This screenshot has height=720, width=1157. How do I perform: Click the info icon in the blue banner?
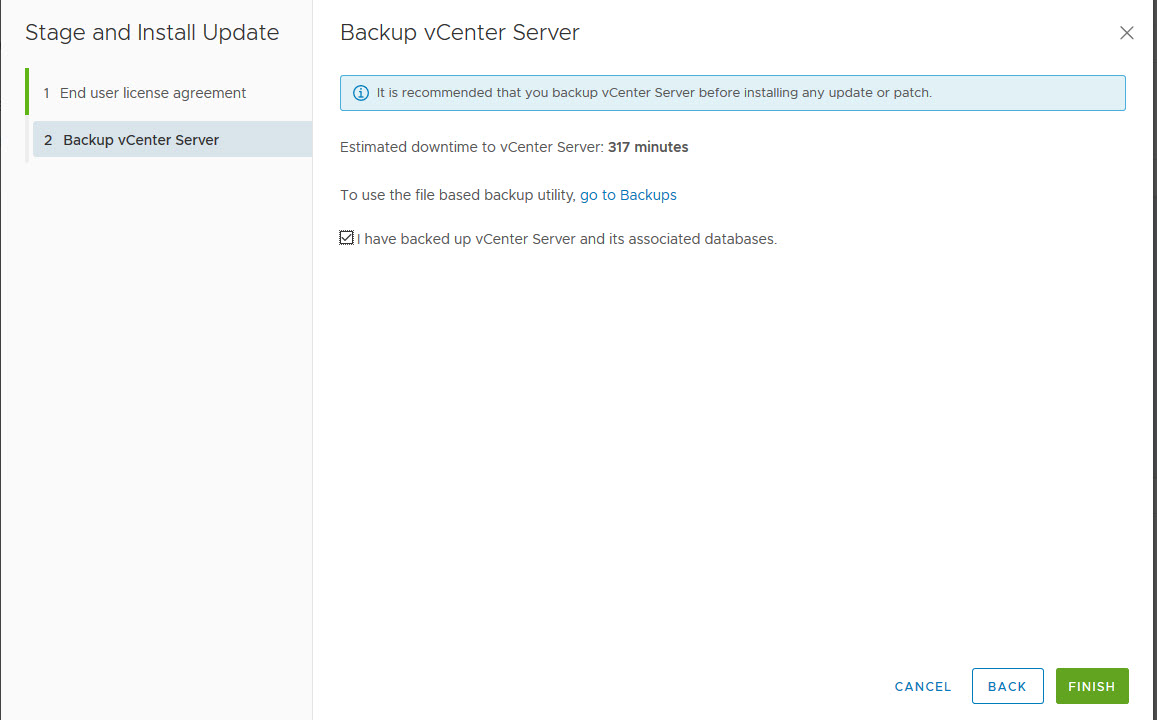click(x=361, y=93)
